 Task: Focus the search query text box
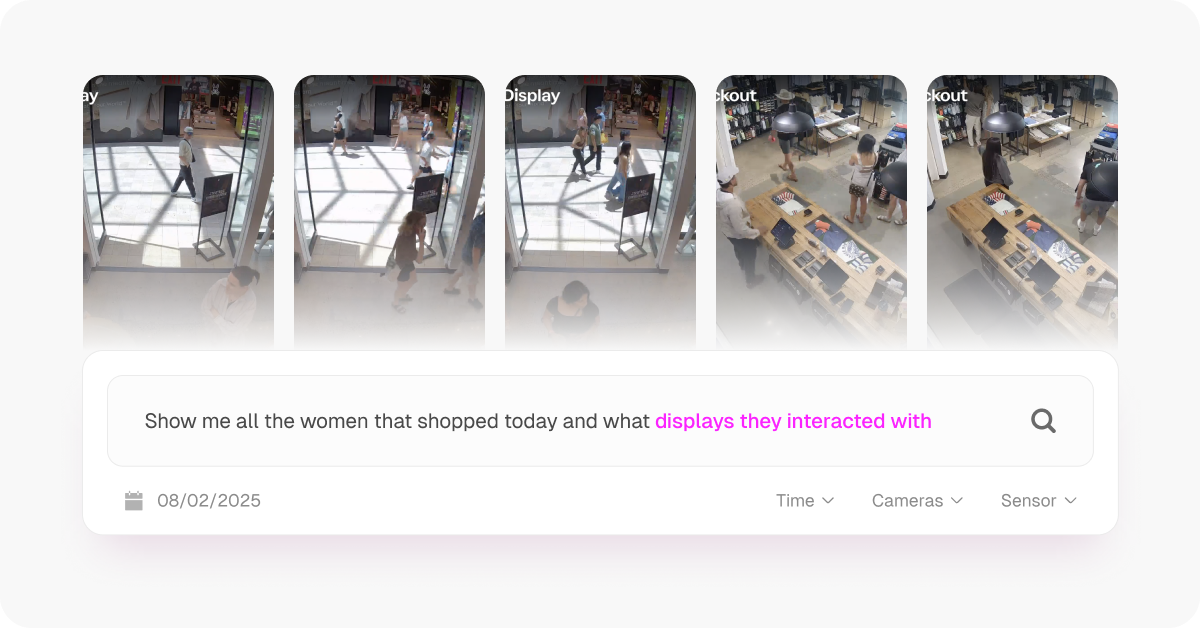click(x=600, y=421)
